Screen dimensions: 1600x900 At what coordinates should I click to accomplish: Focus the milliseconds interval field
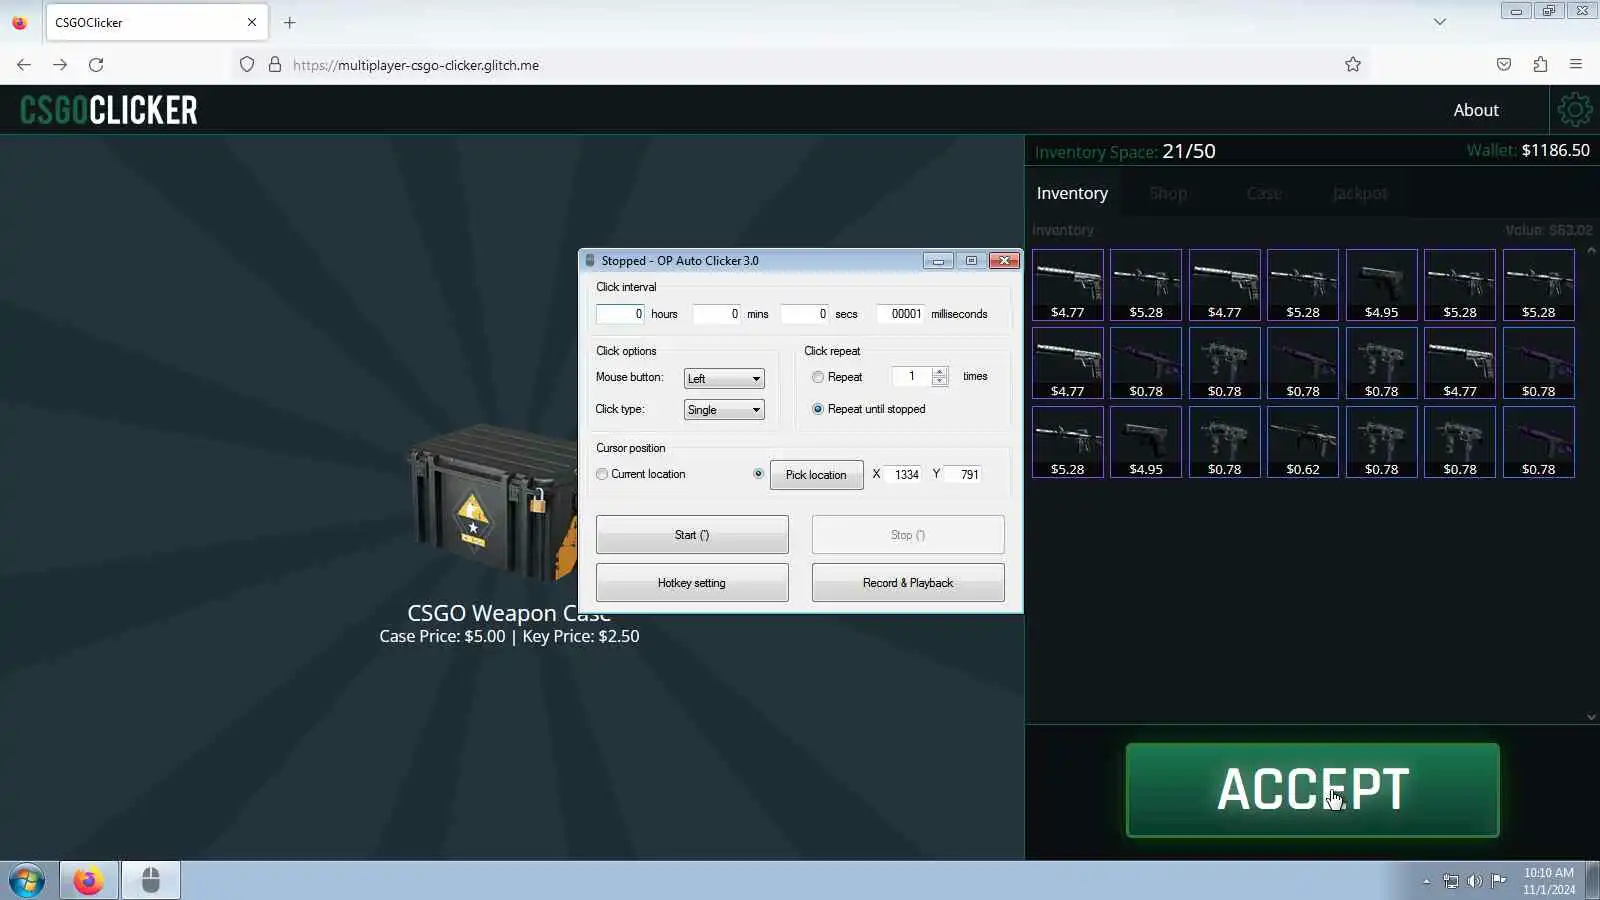point(900,314)
